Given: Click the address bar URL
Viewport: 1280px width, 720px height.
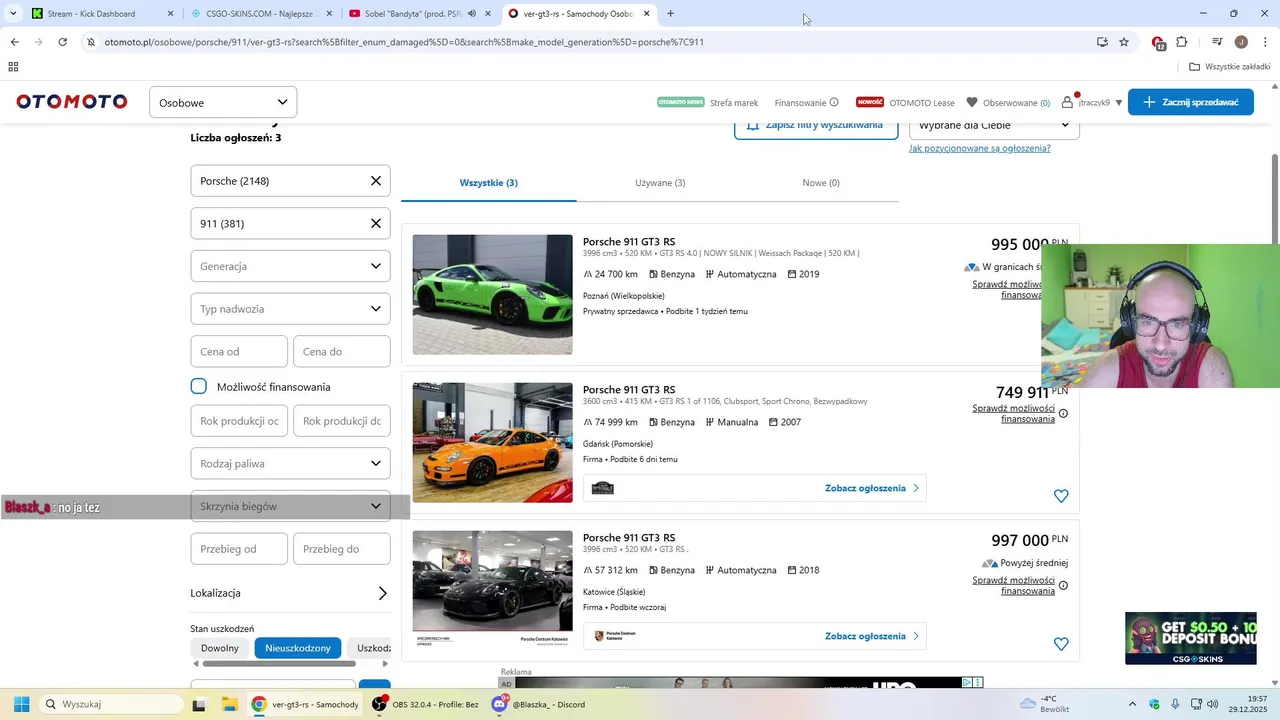Looking at the screenshot, I should pyautogui.click(x=404, y=42).
